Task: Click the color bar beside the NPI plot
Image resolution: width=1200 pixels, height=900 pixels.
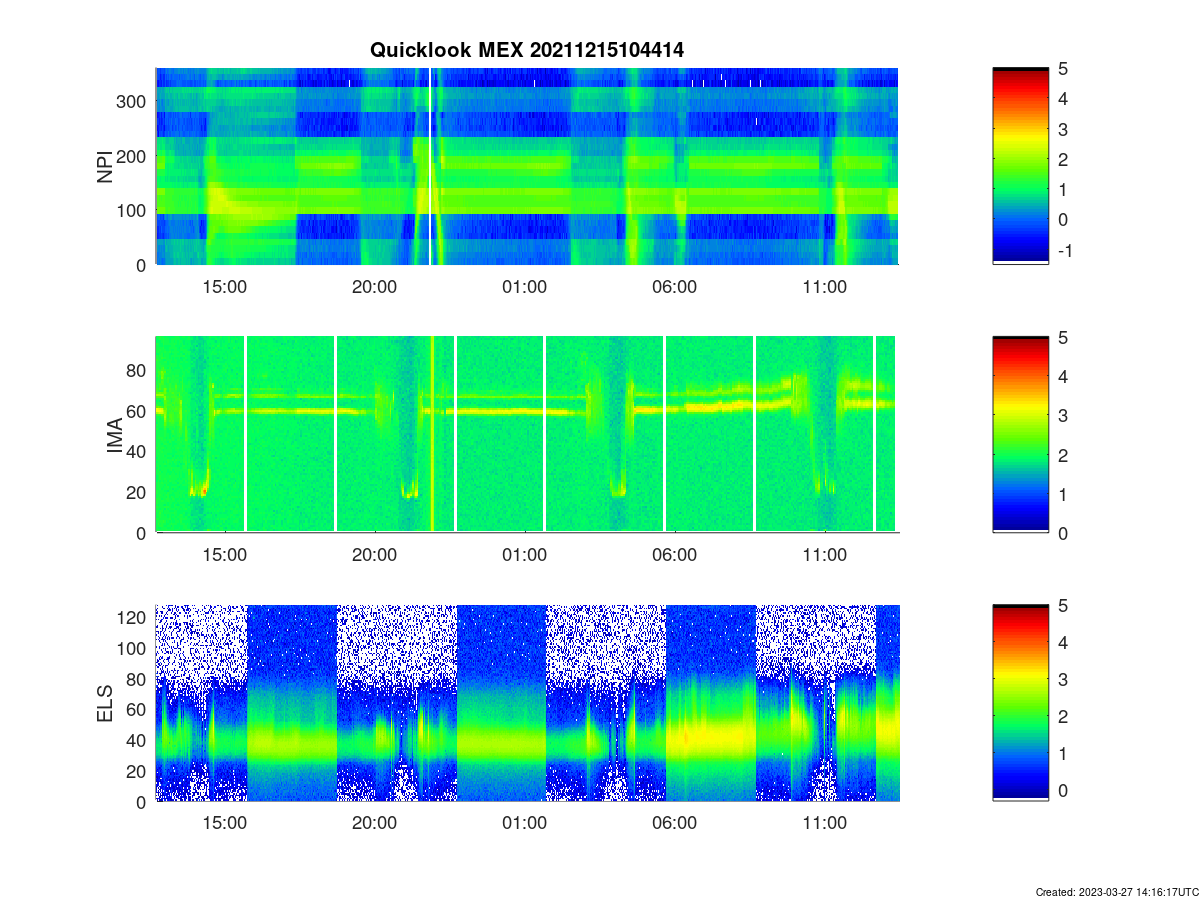Action: 1020,166
